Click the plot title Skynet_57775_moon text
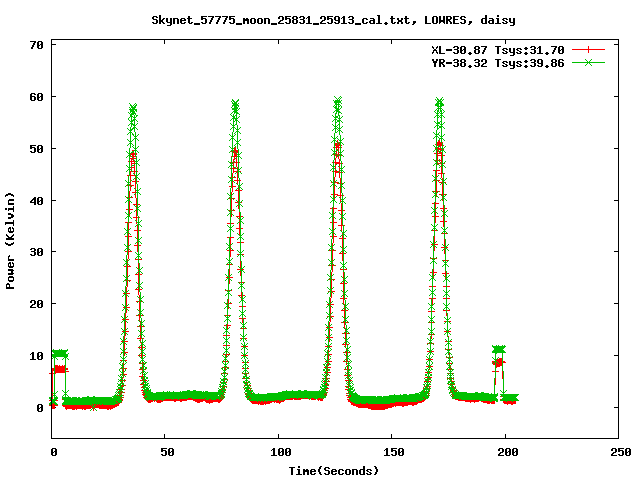The image size is (640, 480). [319, 19]
